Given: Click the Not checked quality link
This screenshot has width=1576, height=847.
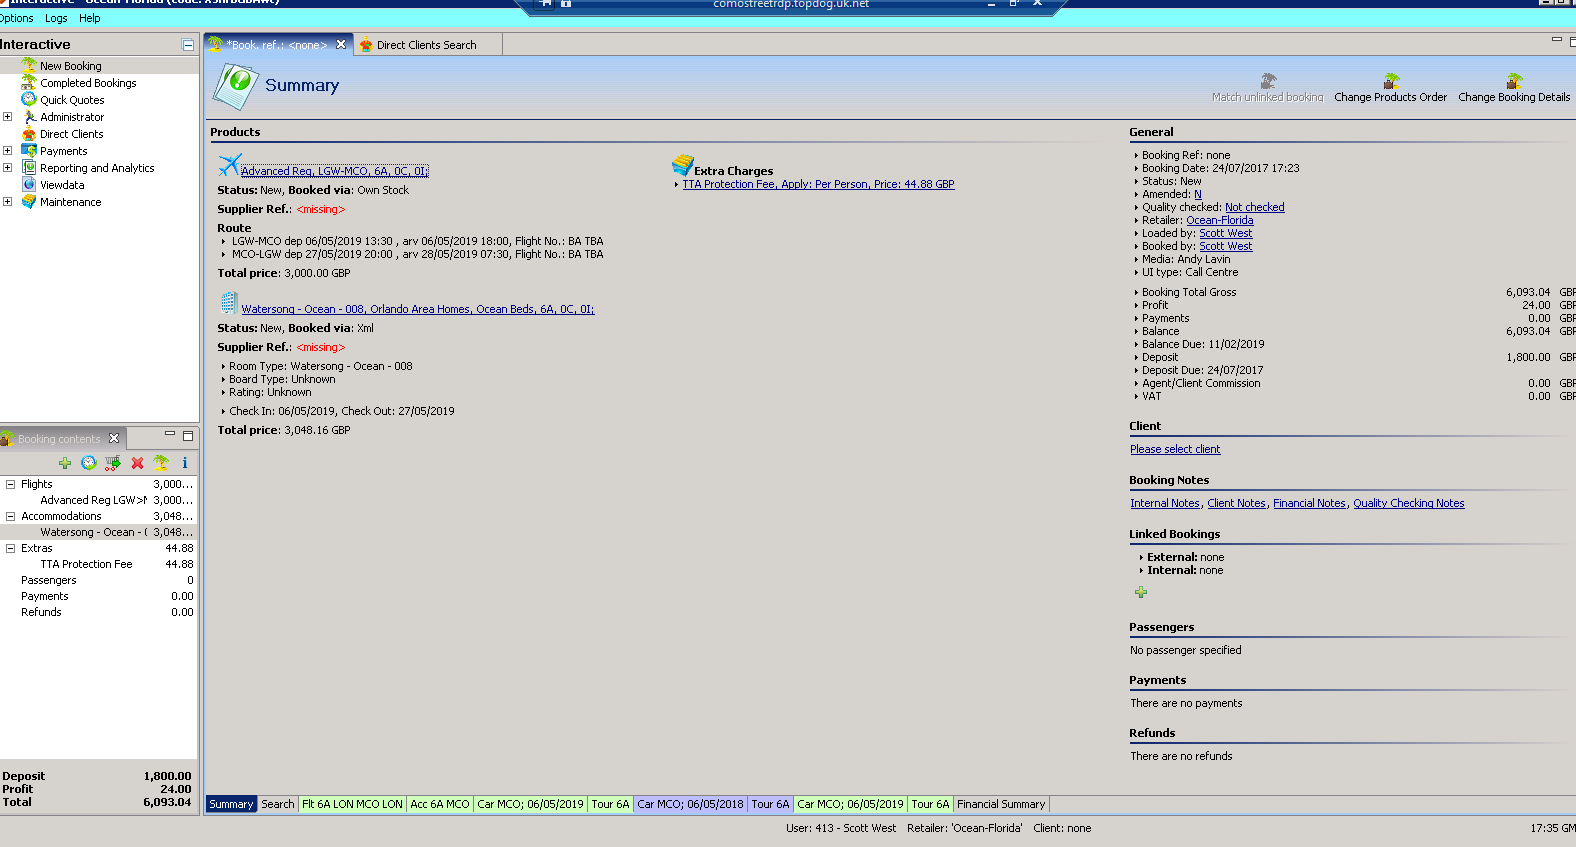Looking at the screenshot, I should click(1255, 207).
